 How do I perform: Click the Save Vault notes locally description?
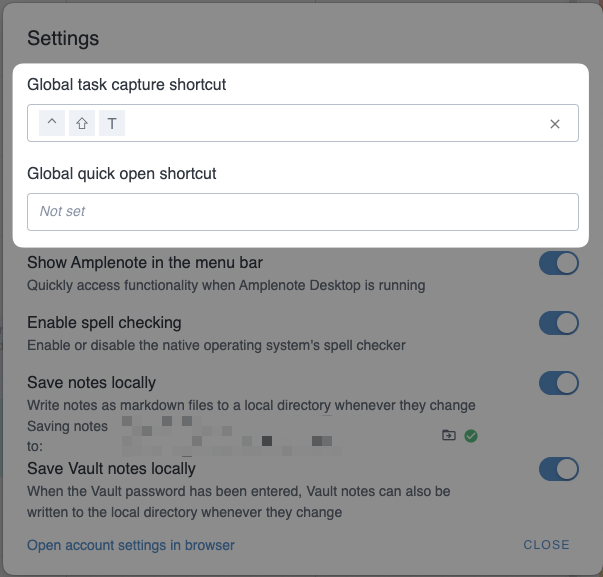pyautogui.click(x=238, y=502)
